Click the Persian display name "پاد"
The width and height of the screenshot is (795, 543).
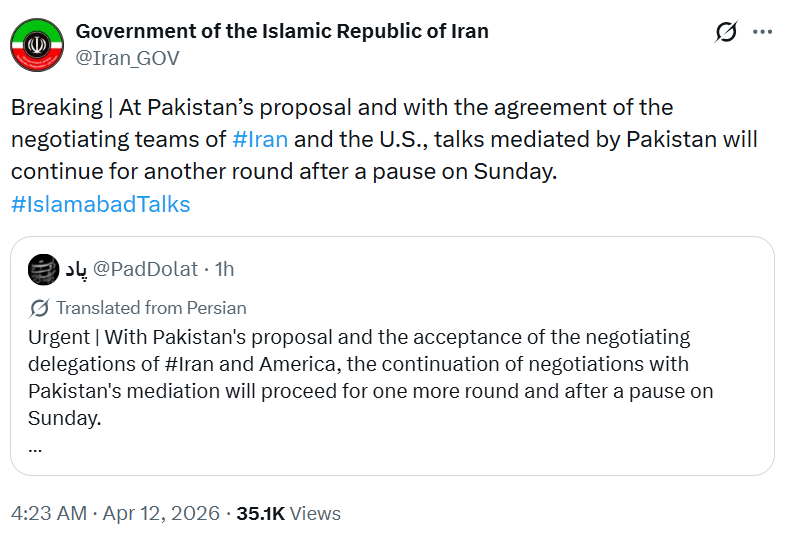coord(76,270)
